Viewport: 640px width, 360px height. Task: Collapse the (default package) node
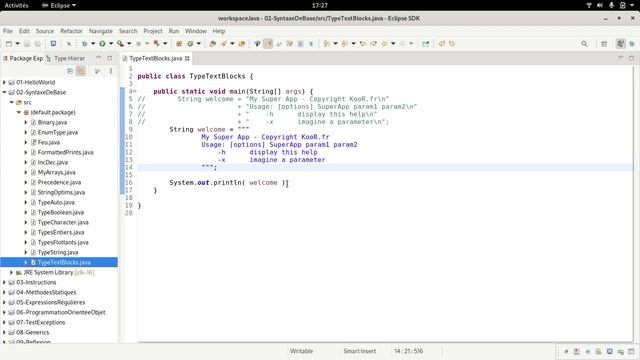(x=19, y=112)
